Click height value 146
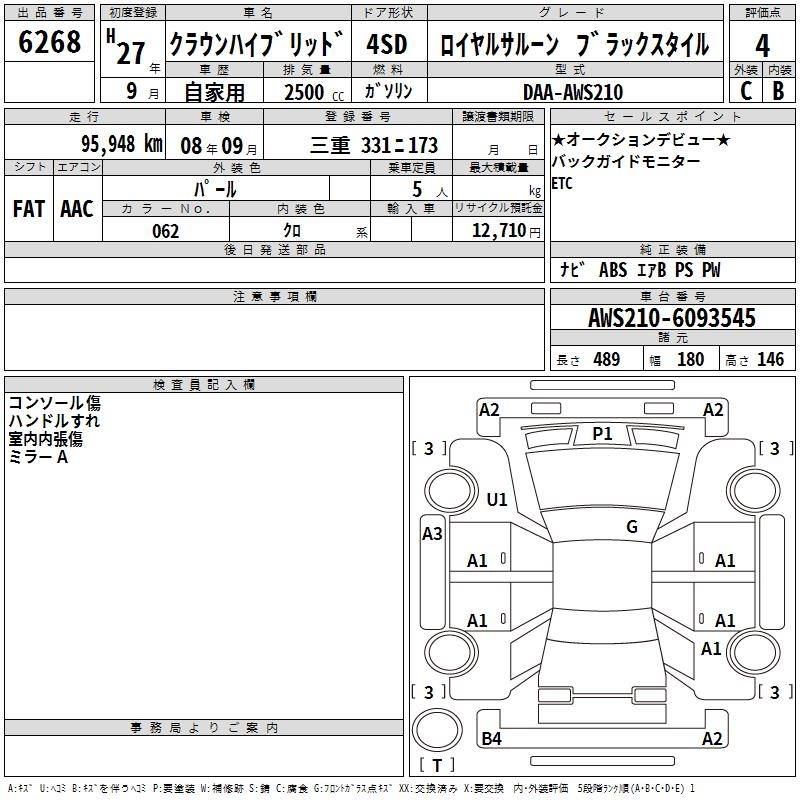The image size is (800, 800). (770, 359)
